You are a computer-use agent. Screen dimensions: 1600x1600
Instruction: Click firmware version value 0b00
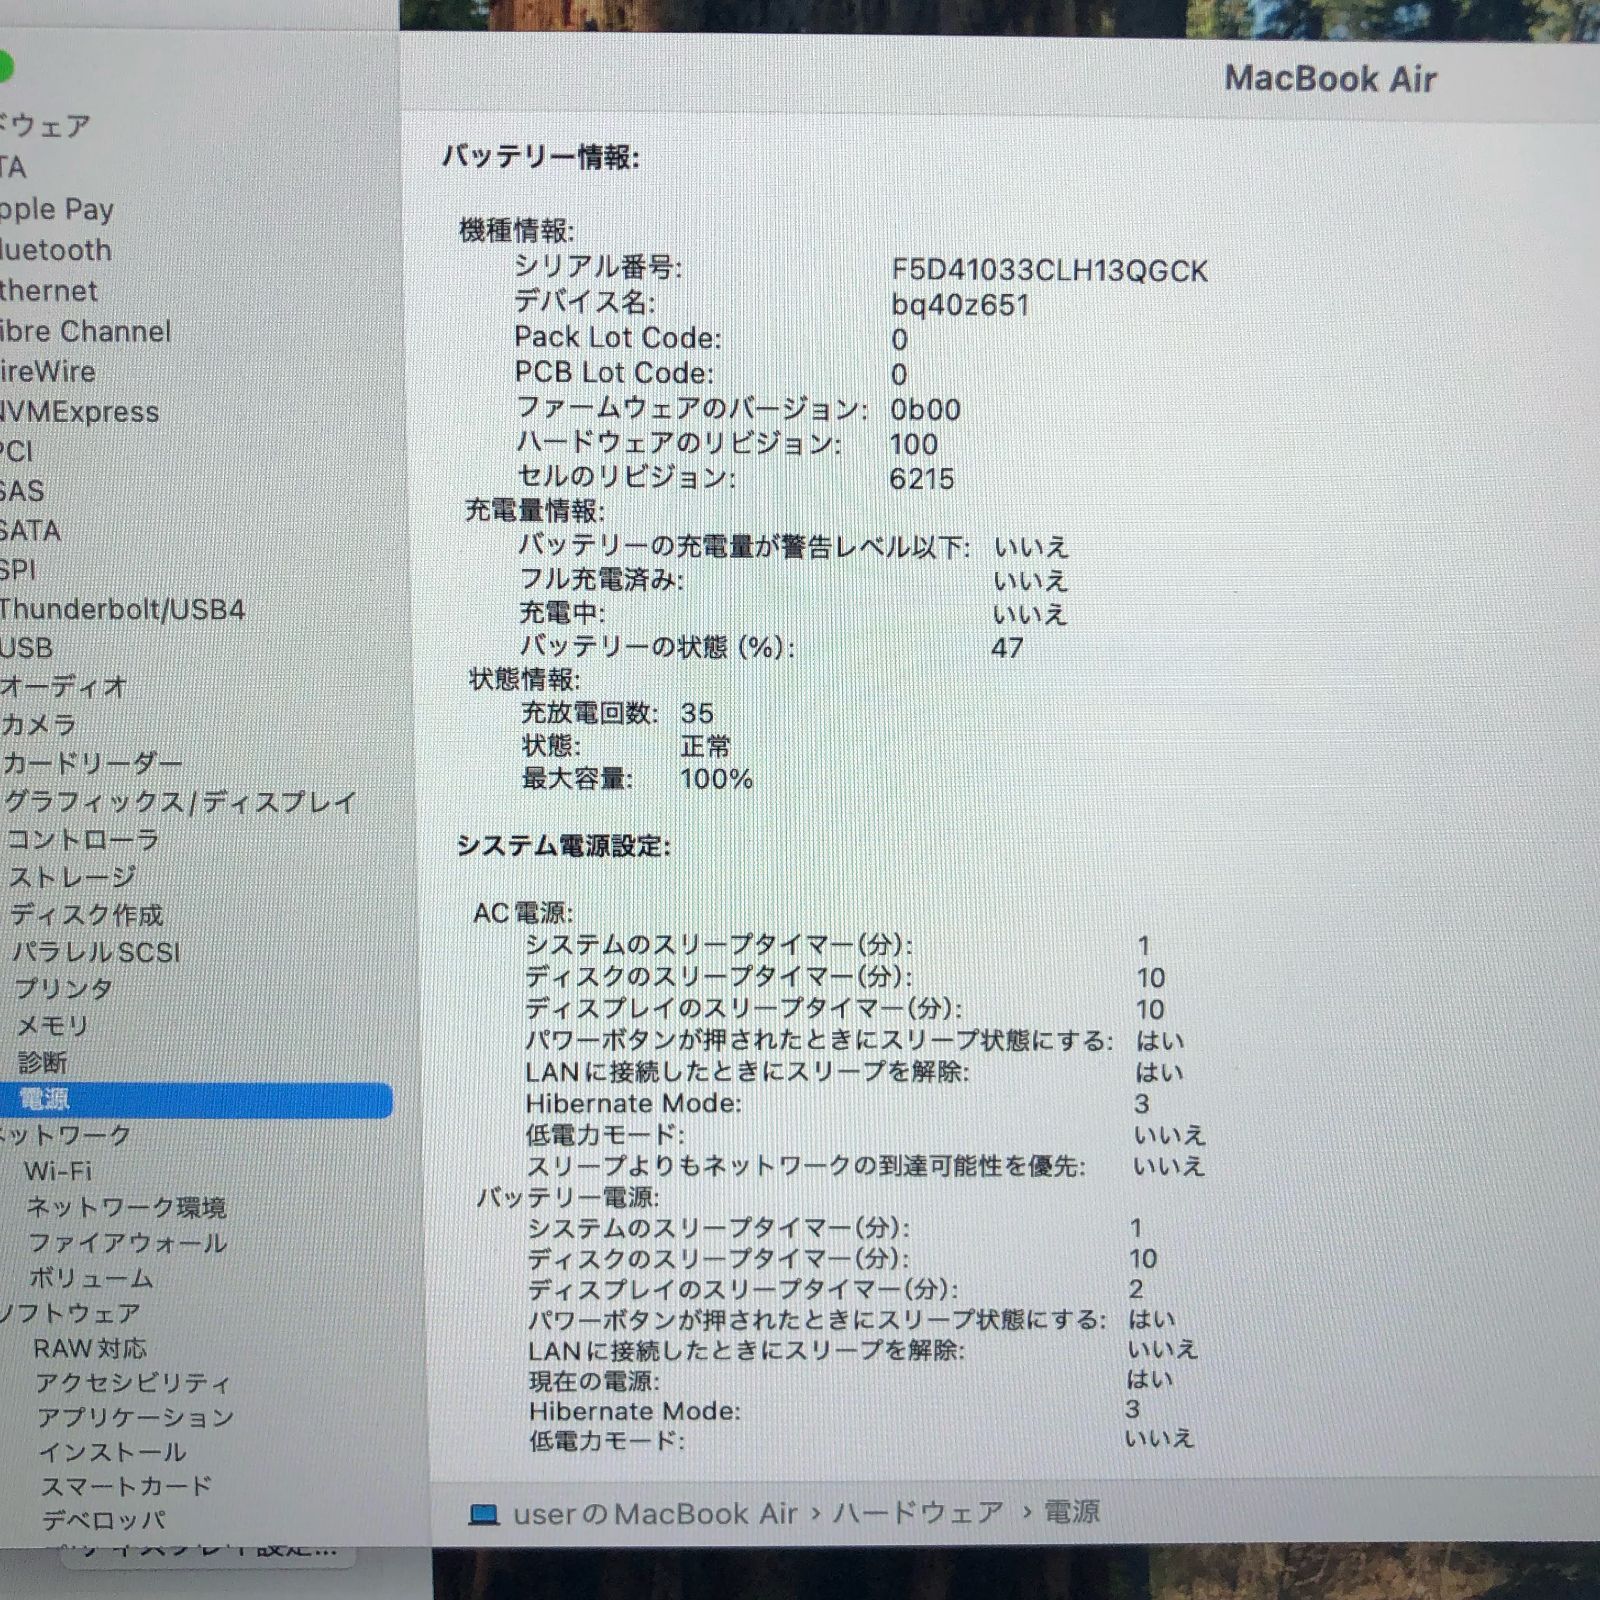(925, 410)
